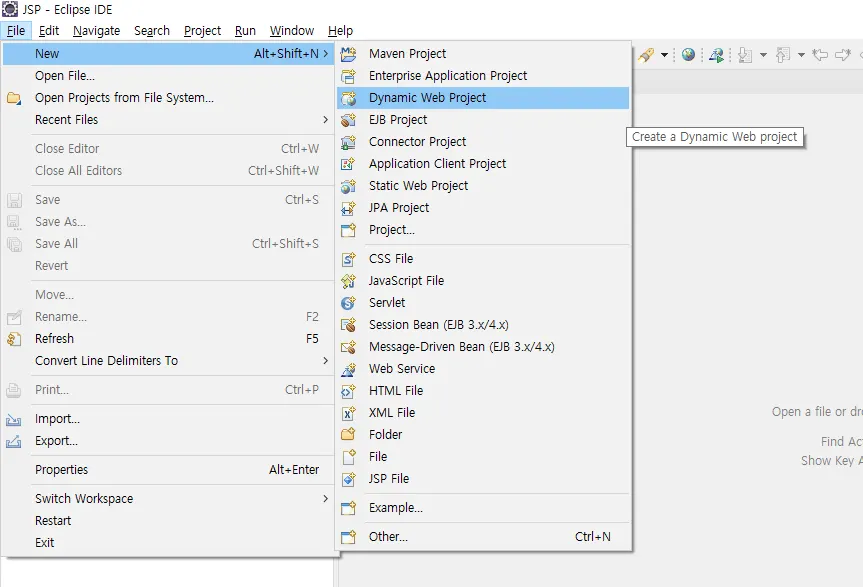Image resolution: width=863 pixels, height=587 pixels.
Task: Open dropdown arrow beside Previous Annotation icon
Action: [801, 55]
